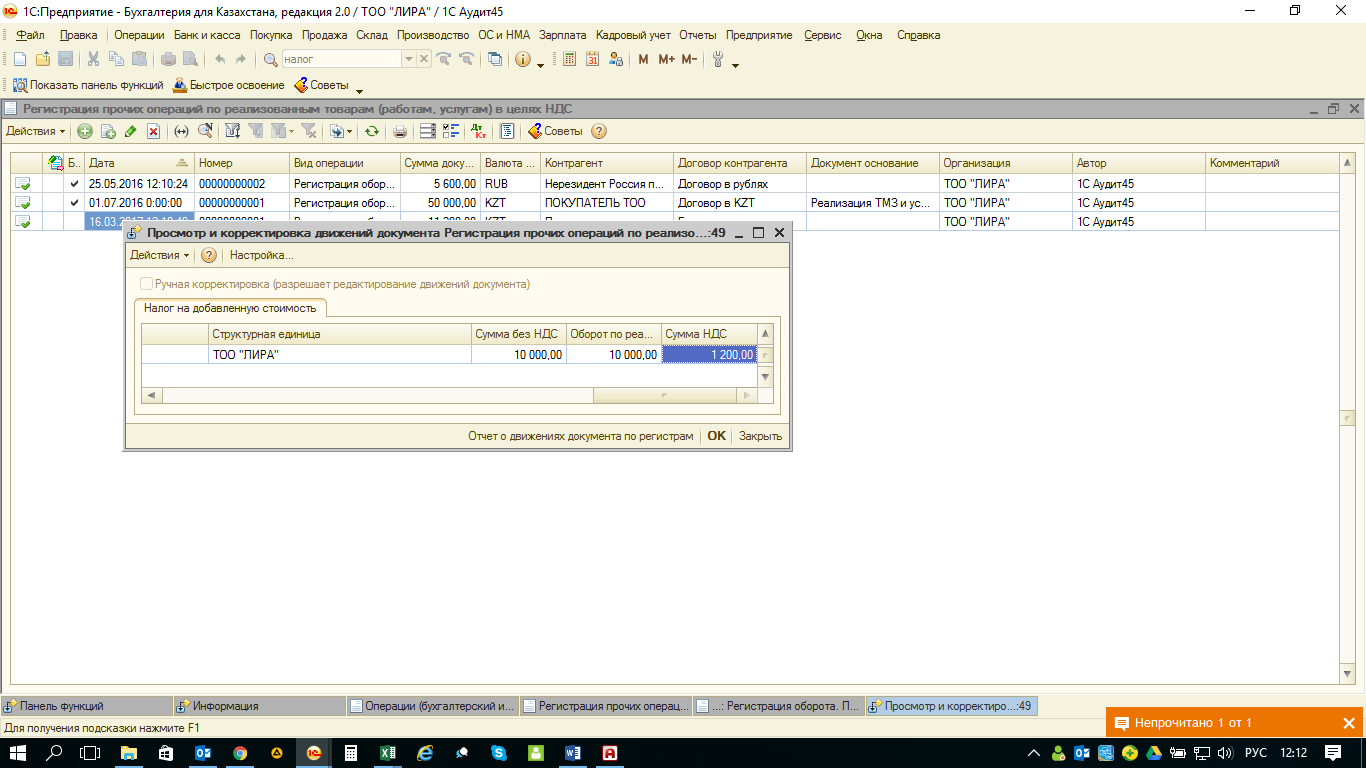This screenshot has height=768, width=1366.
Task: Switch to the Панель функций window tab
Action: coord(87,706)
